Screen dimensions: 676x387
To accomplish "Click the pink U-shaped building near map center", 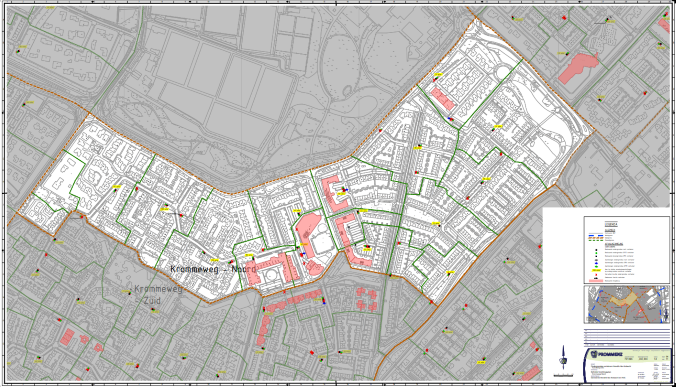I will [x=334, y=194].
